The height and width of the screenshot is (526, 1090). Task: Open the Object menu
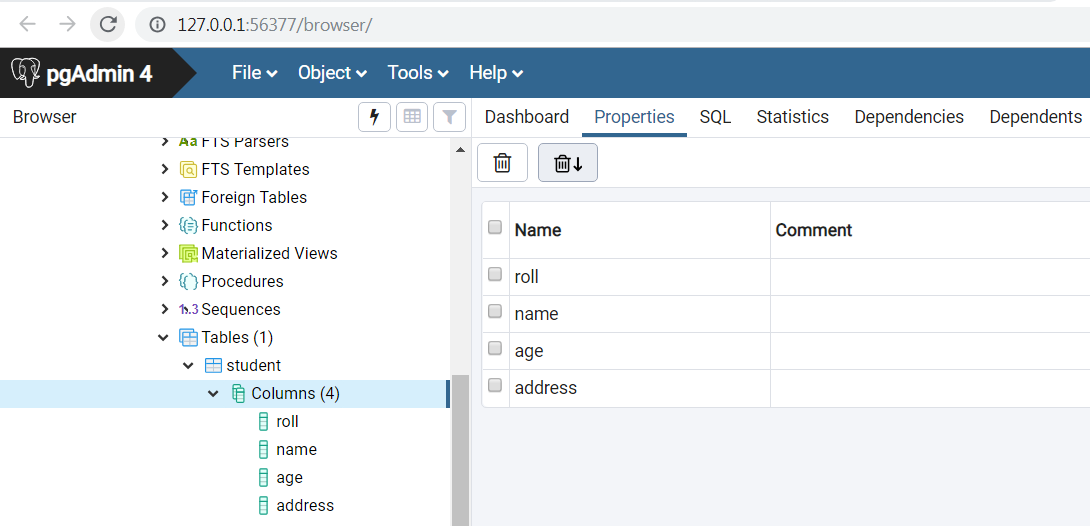332,72
